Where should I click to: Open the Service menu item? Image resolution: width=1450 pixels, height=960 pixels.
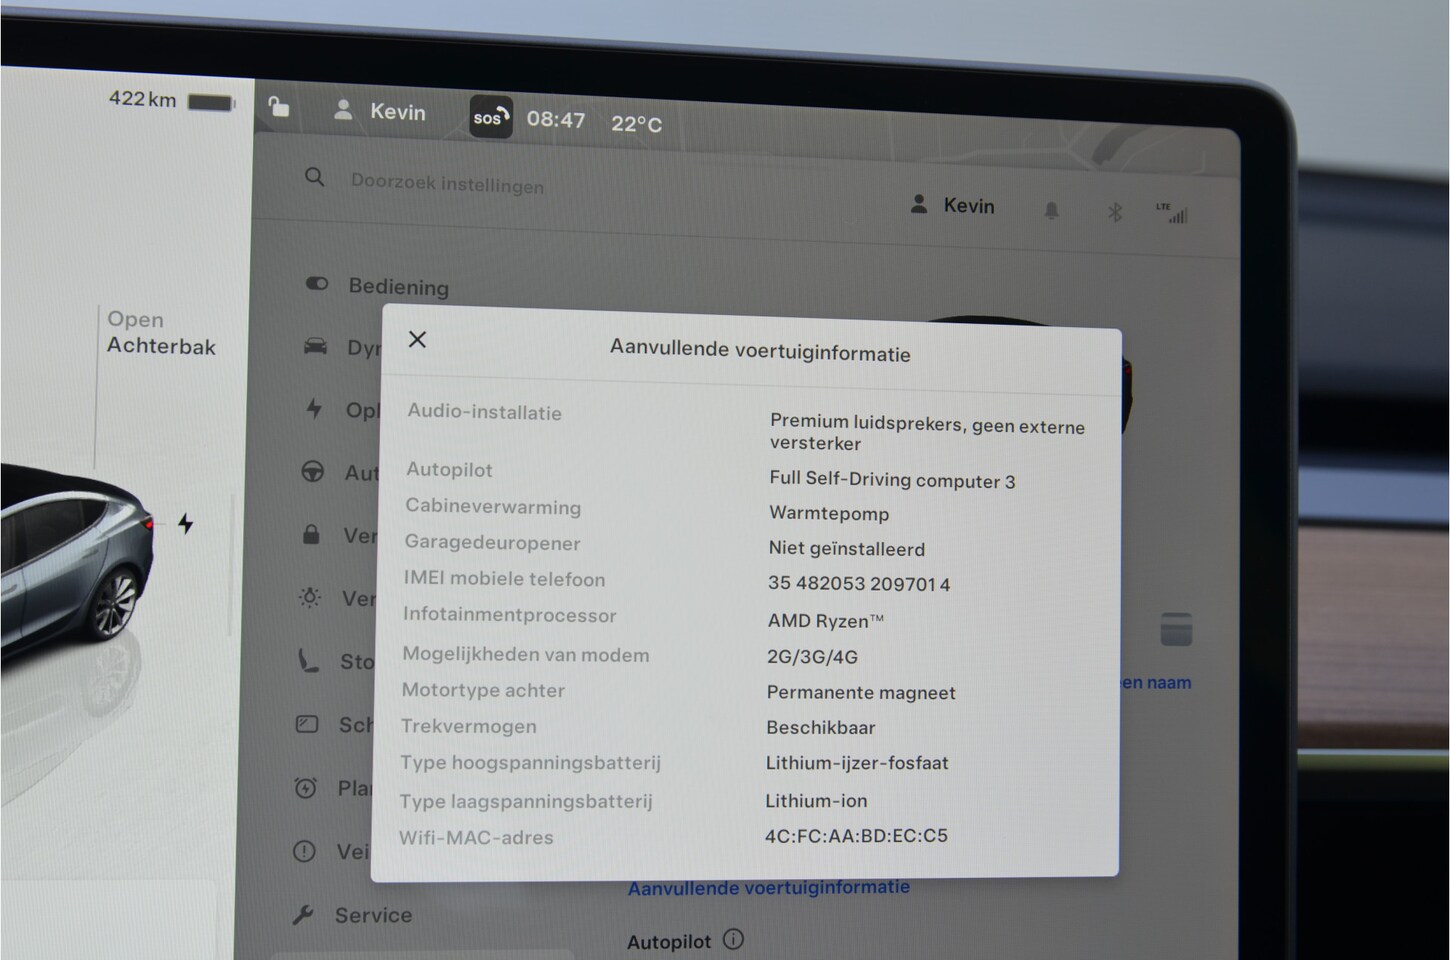point(352,914)
